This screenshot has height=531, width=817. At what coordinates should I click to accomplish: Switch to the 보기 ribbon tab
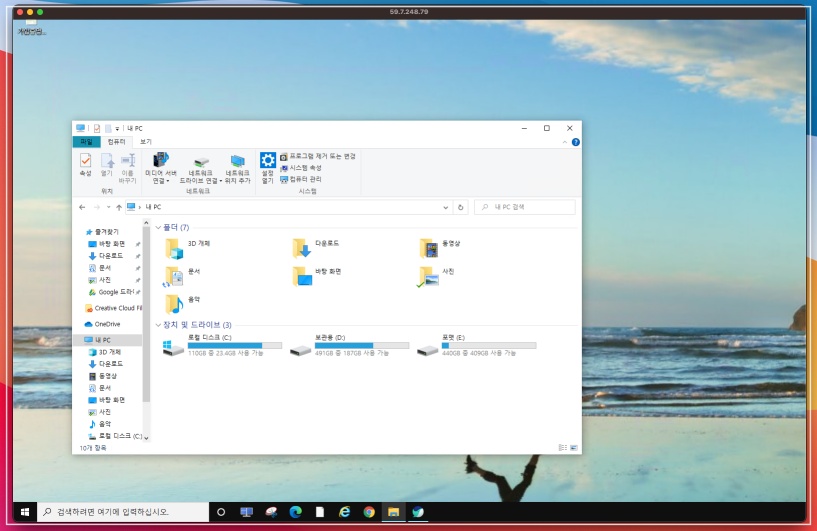146,142
